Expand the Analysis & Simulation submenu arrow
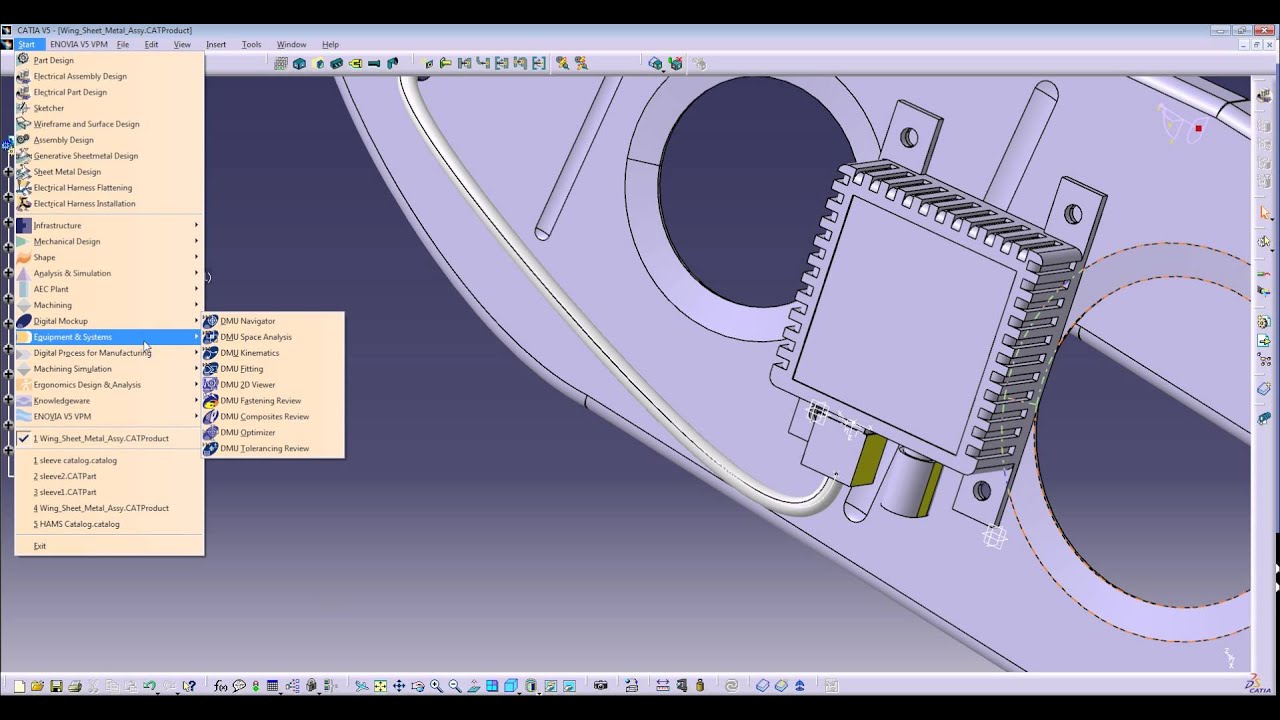1280x720 pixels. (196, 273)
